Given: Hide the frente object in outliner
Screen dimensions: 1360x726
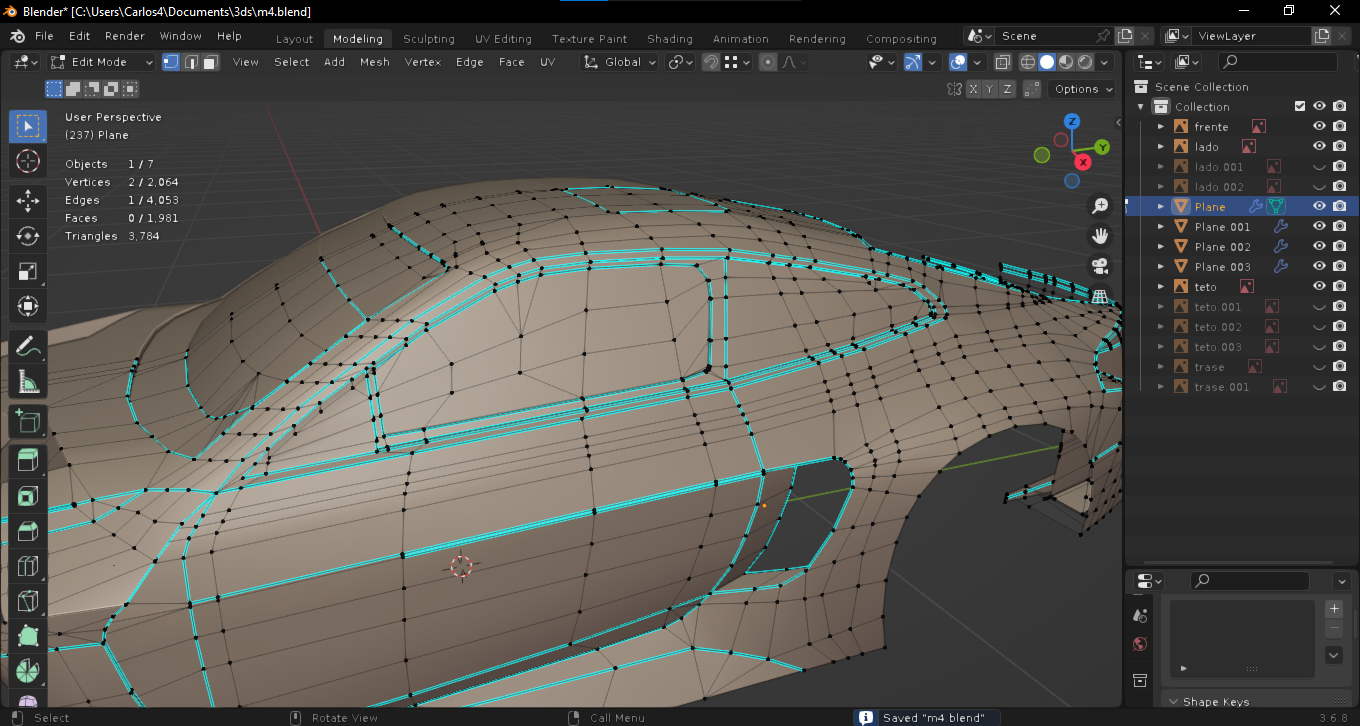Looking at the screenshot, I should coord(1319,127).
